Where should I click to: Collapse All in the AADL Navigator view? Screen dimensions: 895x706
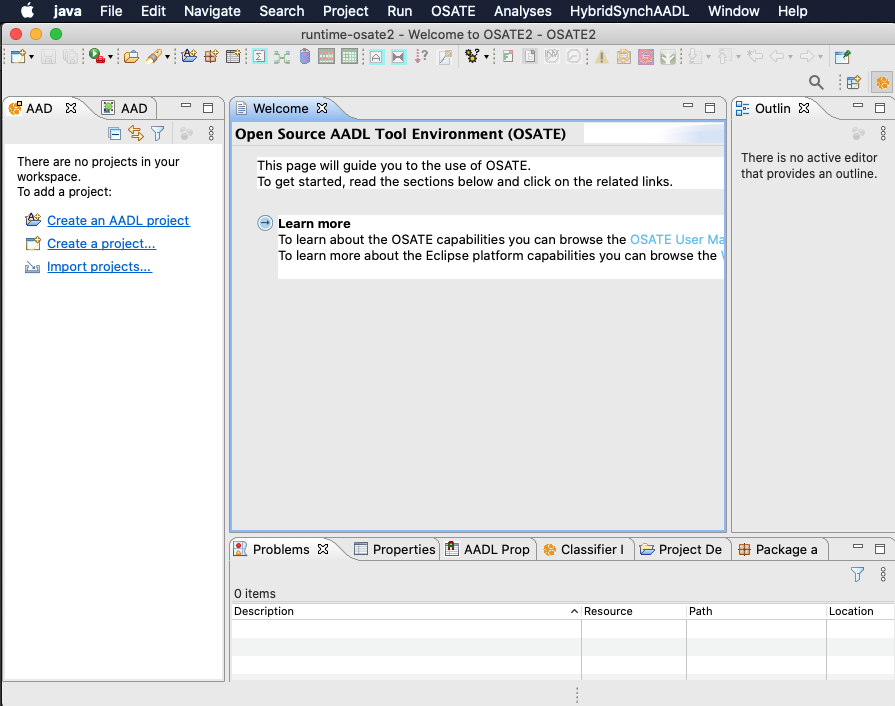pyautogui.click(x=114, y=134)
